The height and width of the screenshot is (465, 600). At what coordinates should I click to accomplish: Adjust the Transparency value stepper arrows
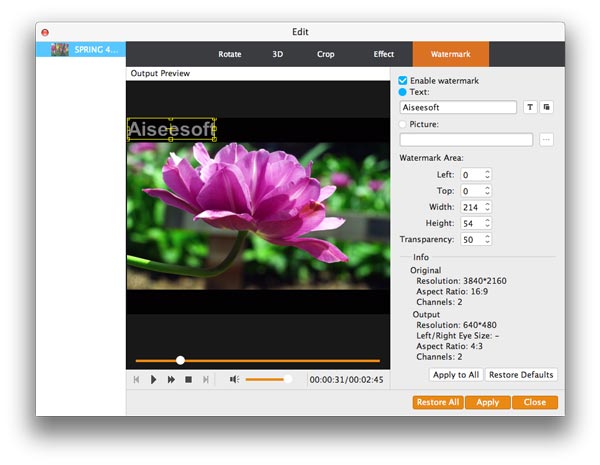pos(487,239)
